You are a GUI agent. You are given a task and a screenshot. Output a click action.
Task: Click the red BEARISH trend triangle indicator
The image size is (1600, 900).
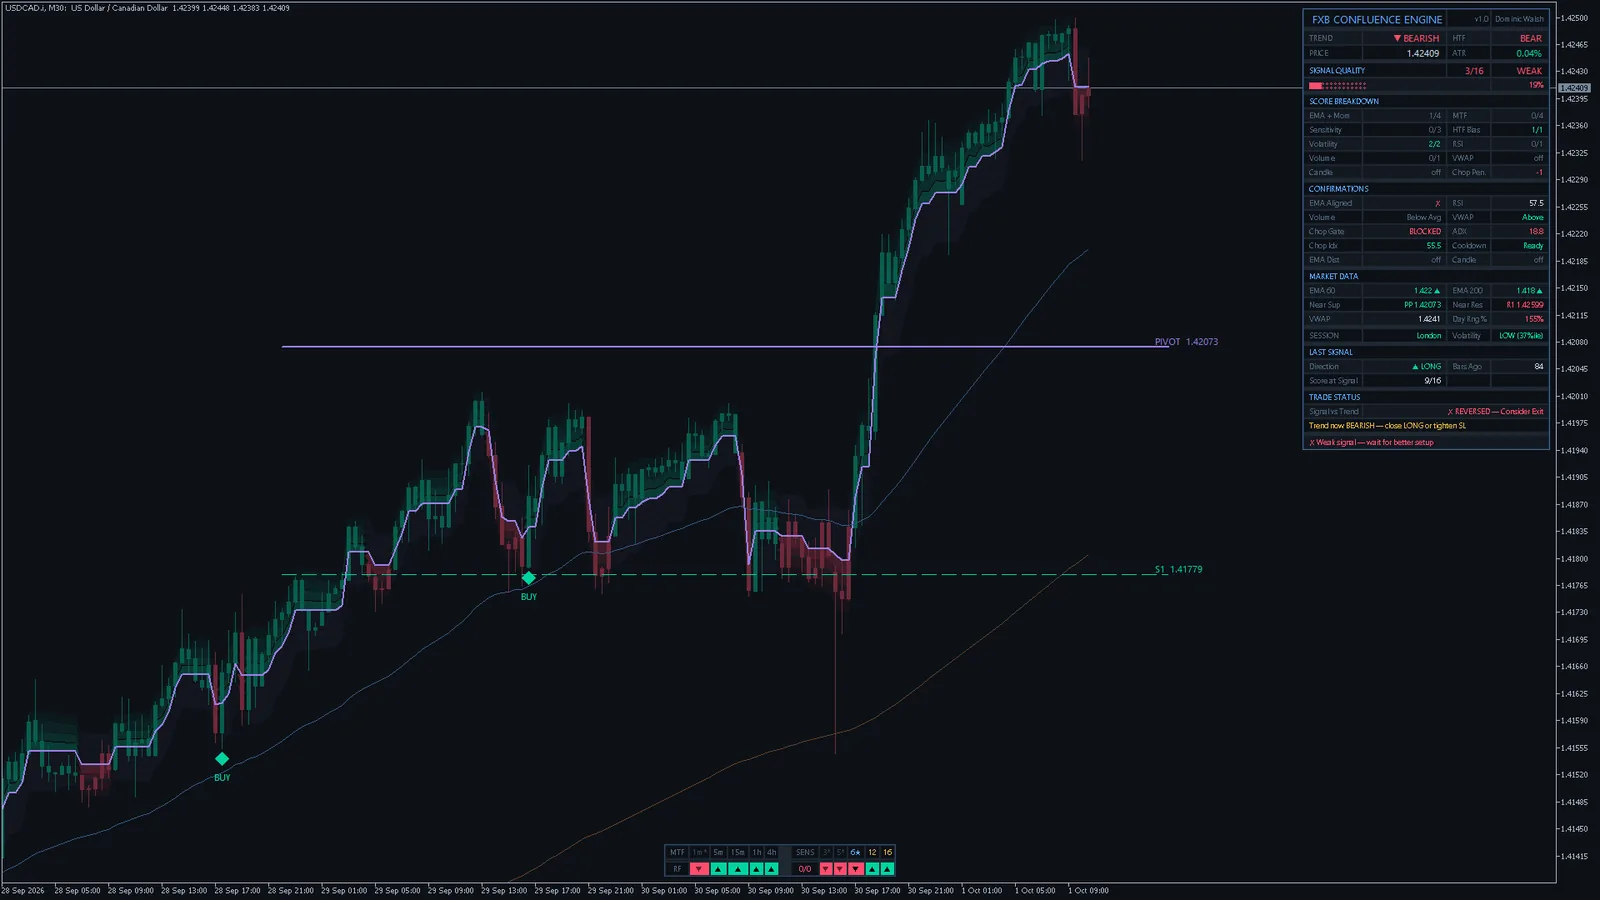pyautogui.click(x=1397, y=38)
